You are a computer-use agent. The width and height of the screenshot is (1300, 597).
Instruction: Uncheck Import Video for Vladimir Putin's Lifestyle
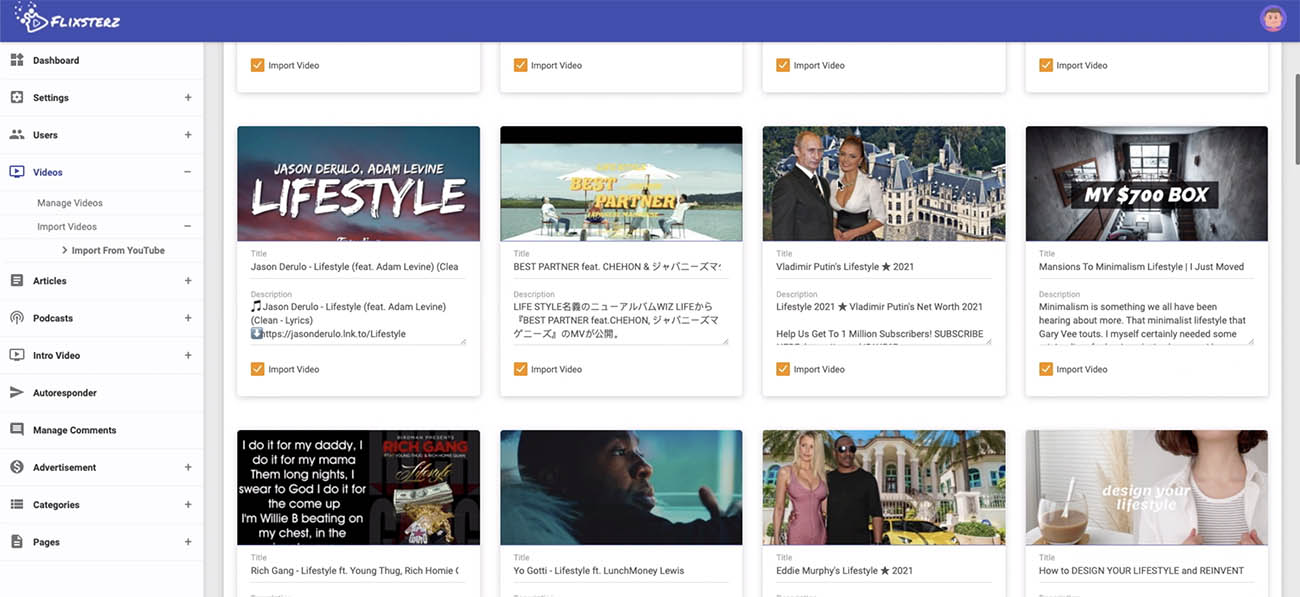tap(783, 369)
